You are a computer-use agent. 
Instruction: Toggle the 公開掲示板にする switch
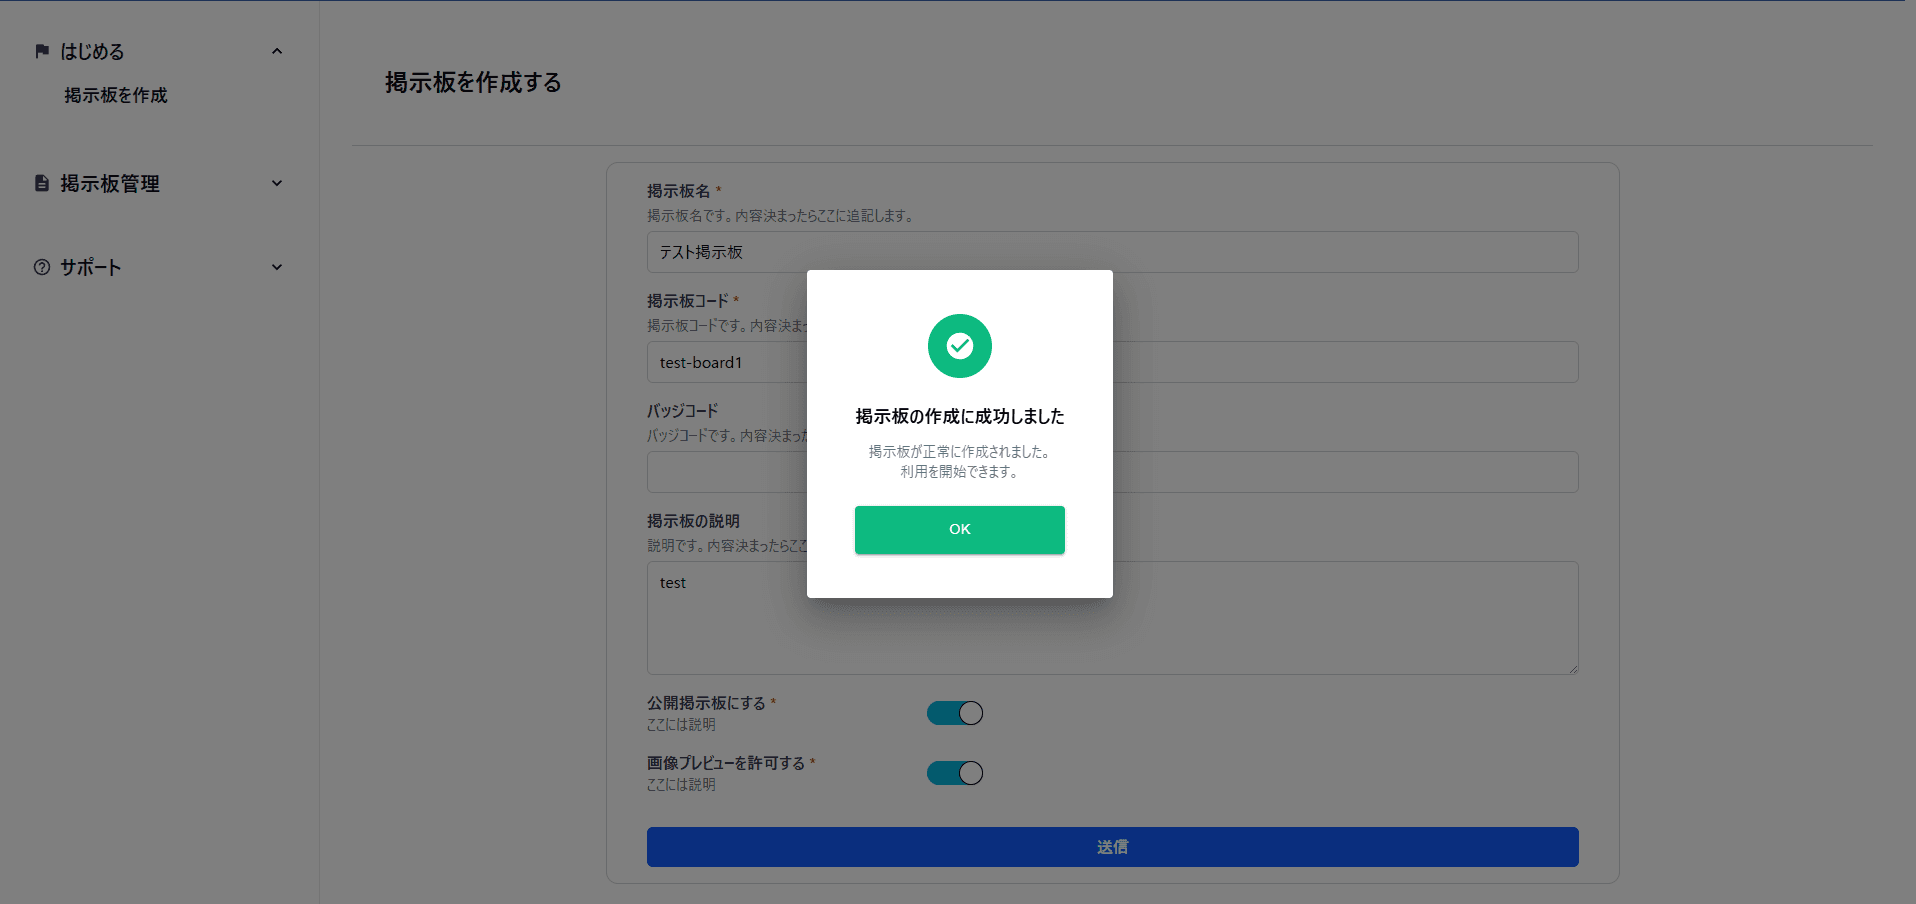pyautogui.click(x=955, y=713)
